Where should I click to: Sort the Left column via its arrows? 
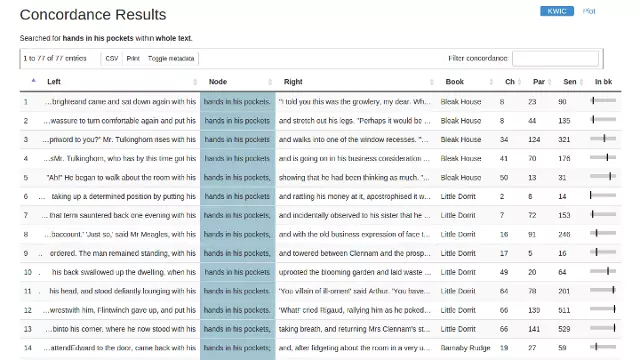195,82
